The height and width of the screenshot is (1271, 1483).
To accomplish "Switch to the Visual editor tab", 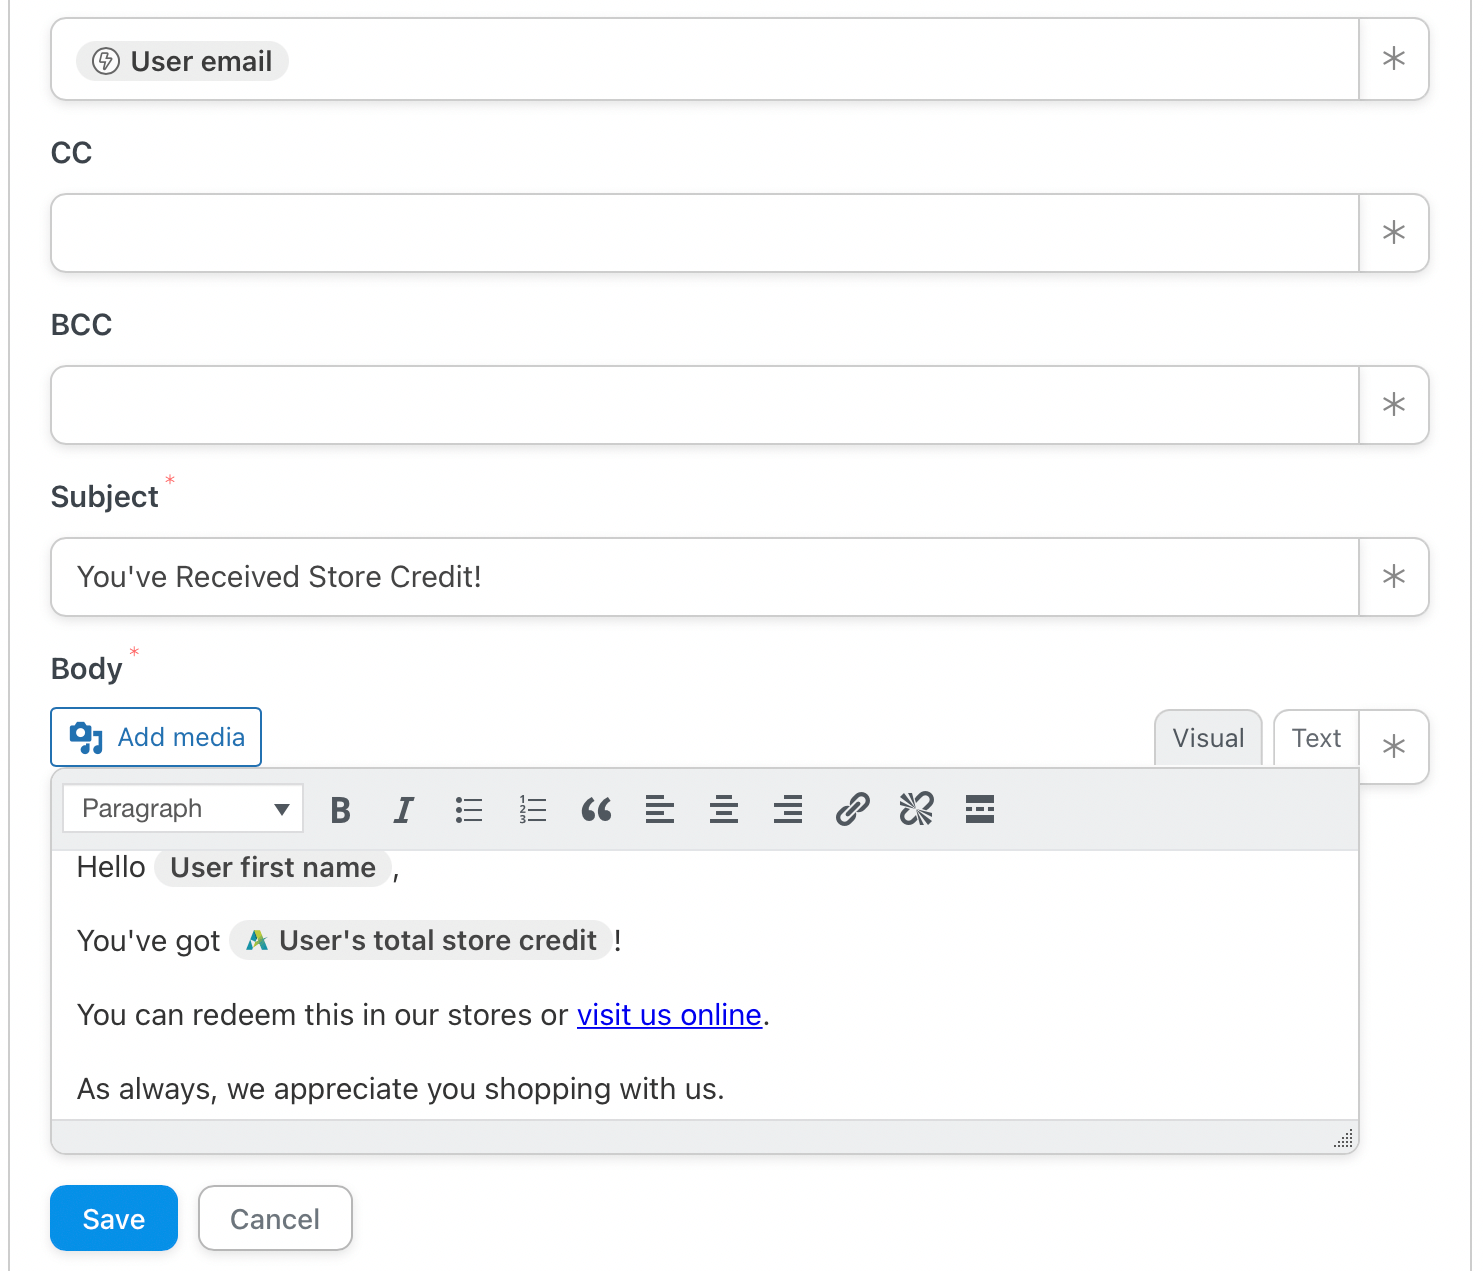I will tap(1208, 738).
